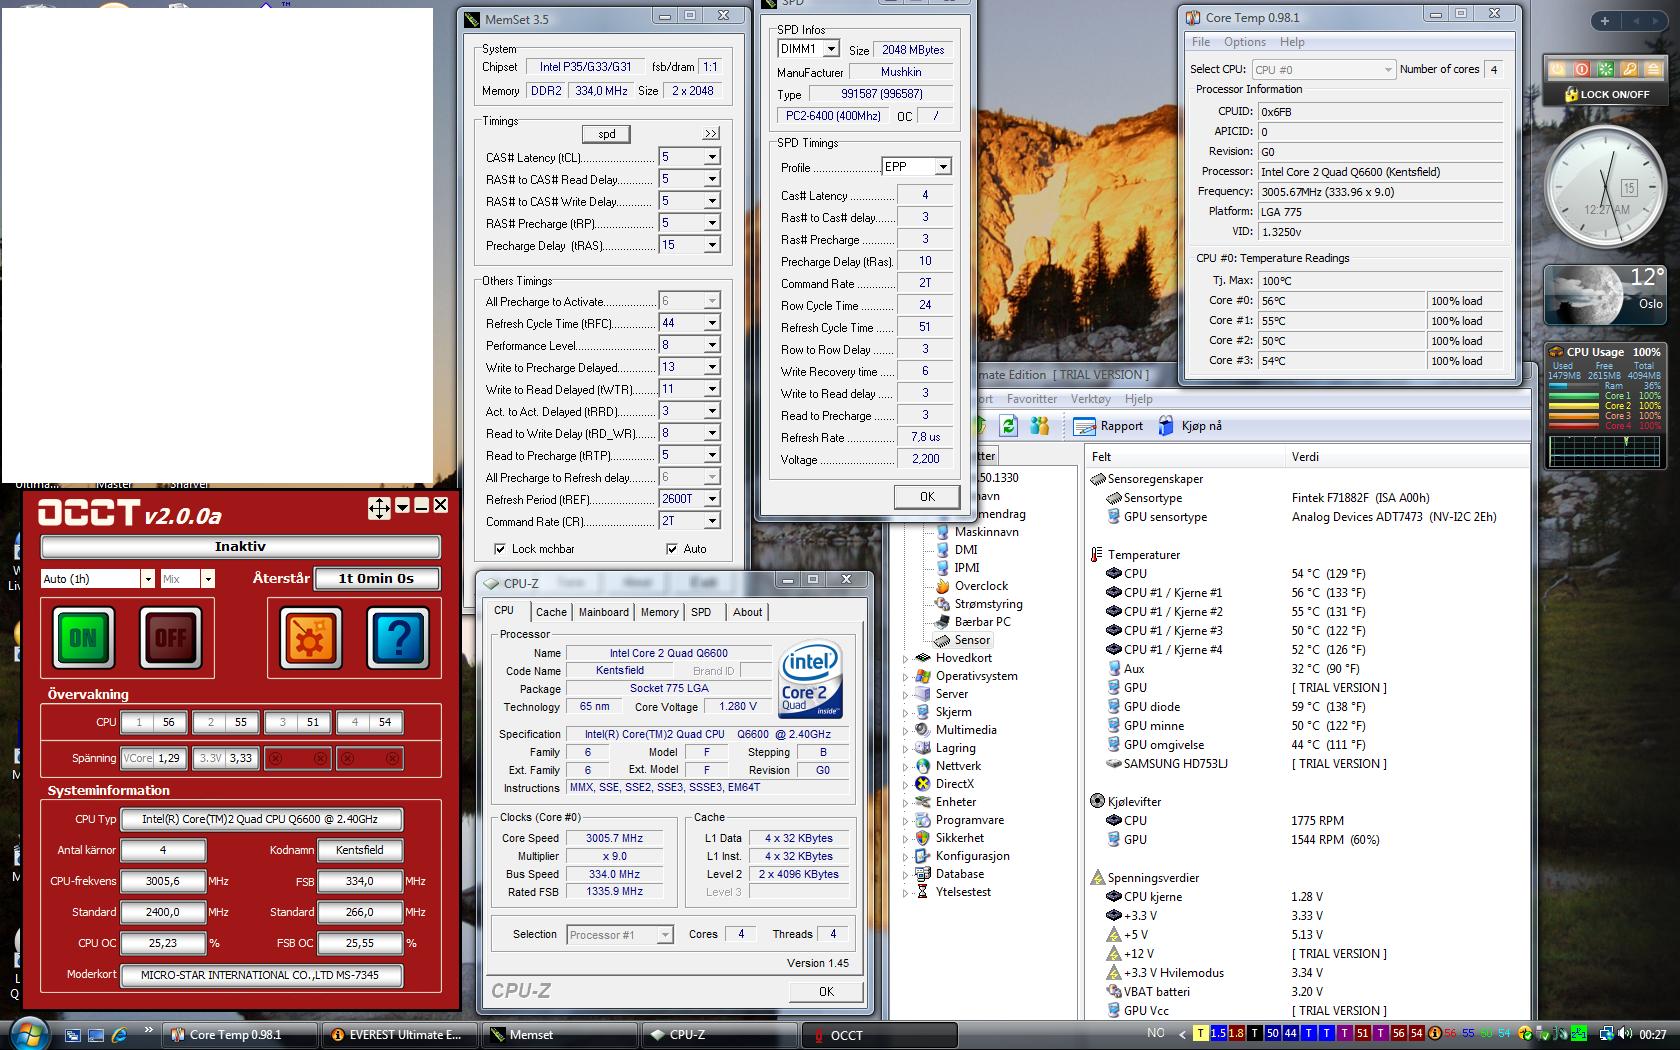Open Rapport in the EVEREST toolbar
1680x1050 pixels.
(1108, 426)
